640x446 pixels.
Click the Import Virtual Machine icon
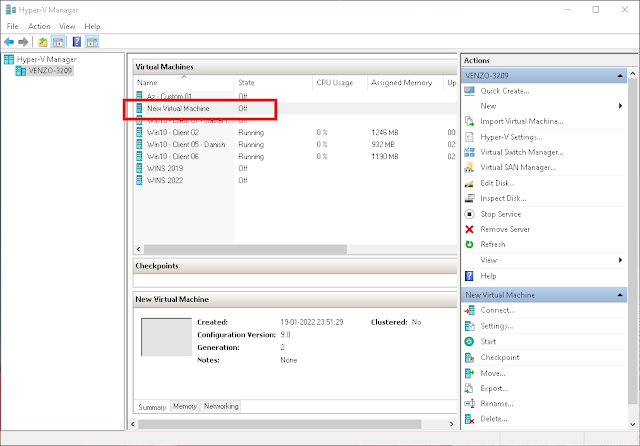(x=469, y=121)
